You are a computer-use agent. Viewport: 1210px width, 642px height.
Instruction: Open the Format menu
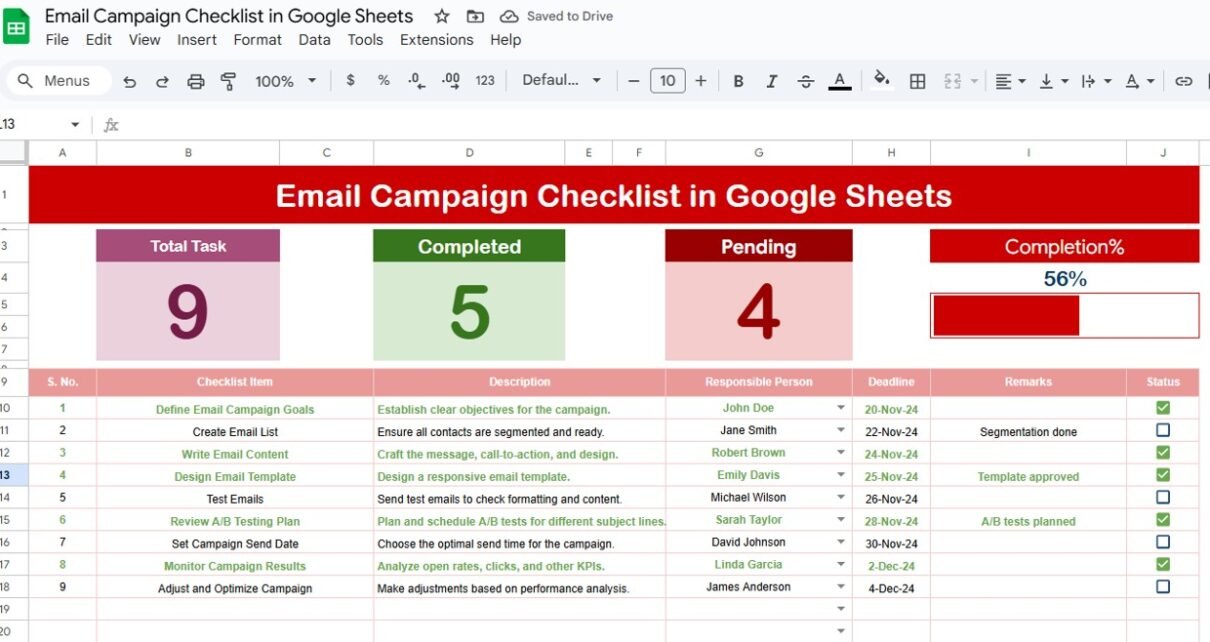click(x=258, y=40)
